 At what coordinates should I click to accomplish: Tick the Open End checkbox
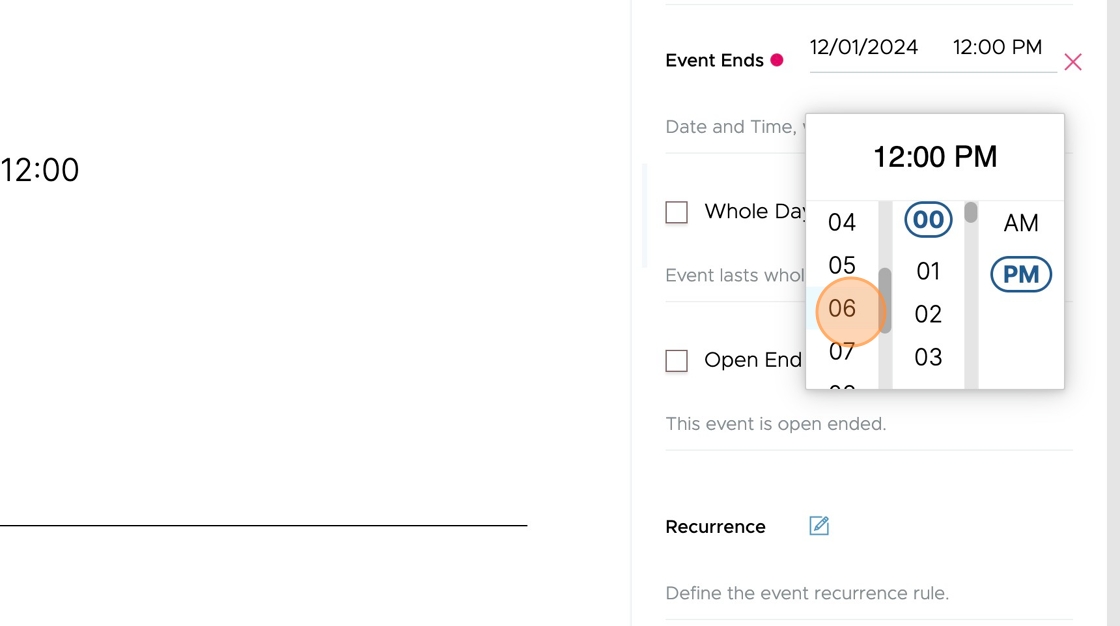pos(676,361)
